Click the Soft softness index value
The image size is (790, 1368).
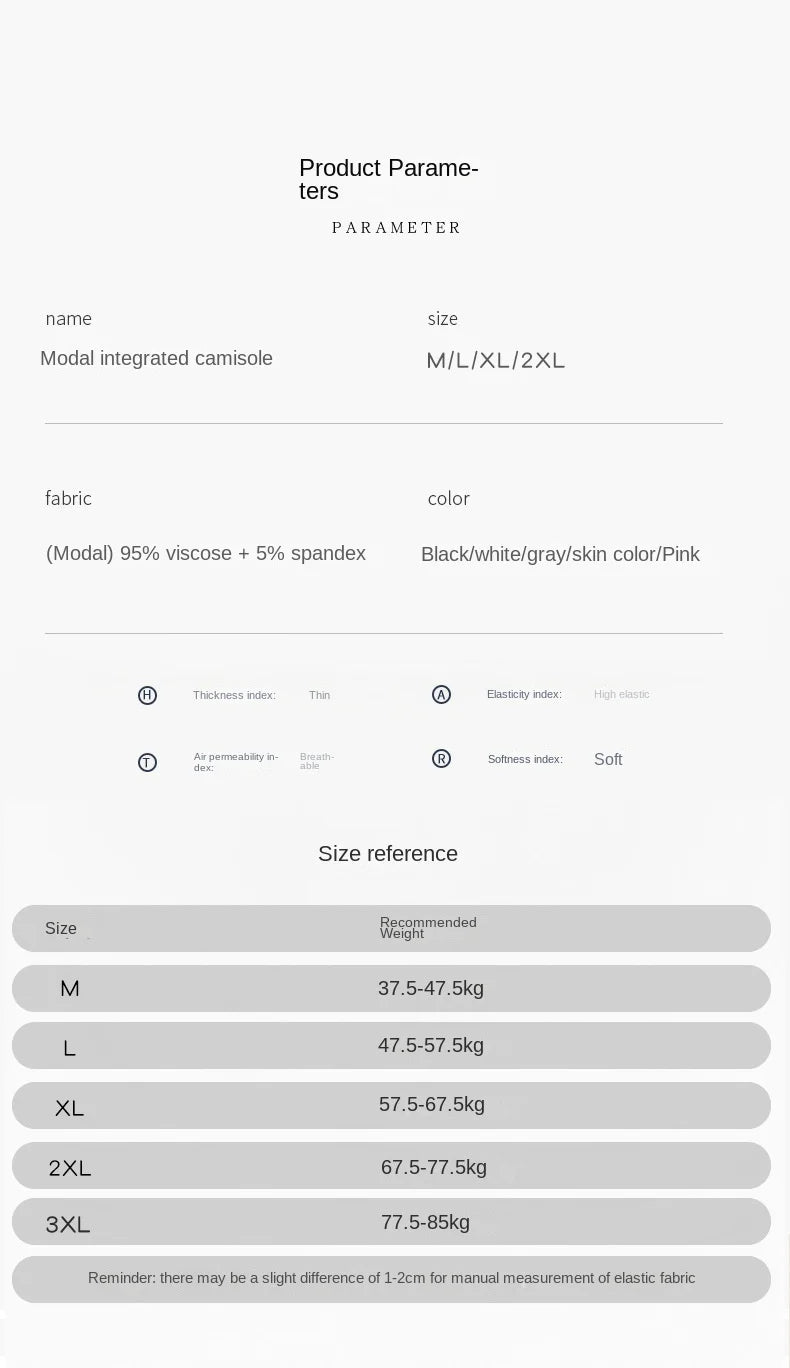608,759
